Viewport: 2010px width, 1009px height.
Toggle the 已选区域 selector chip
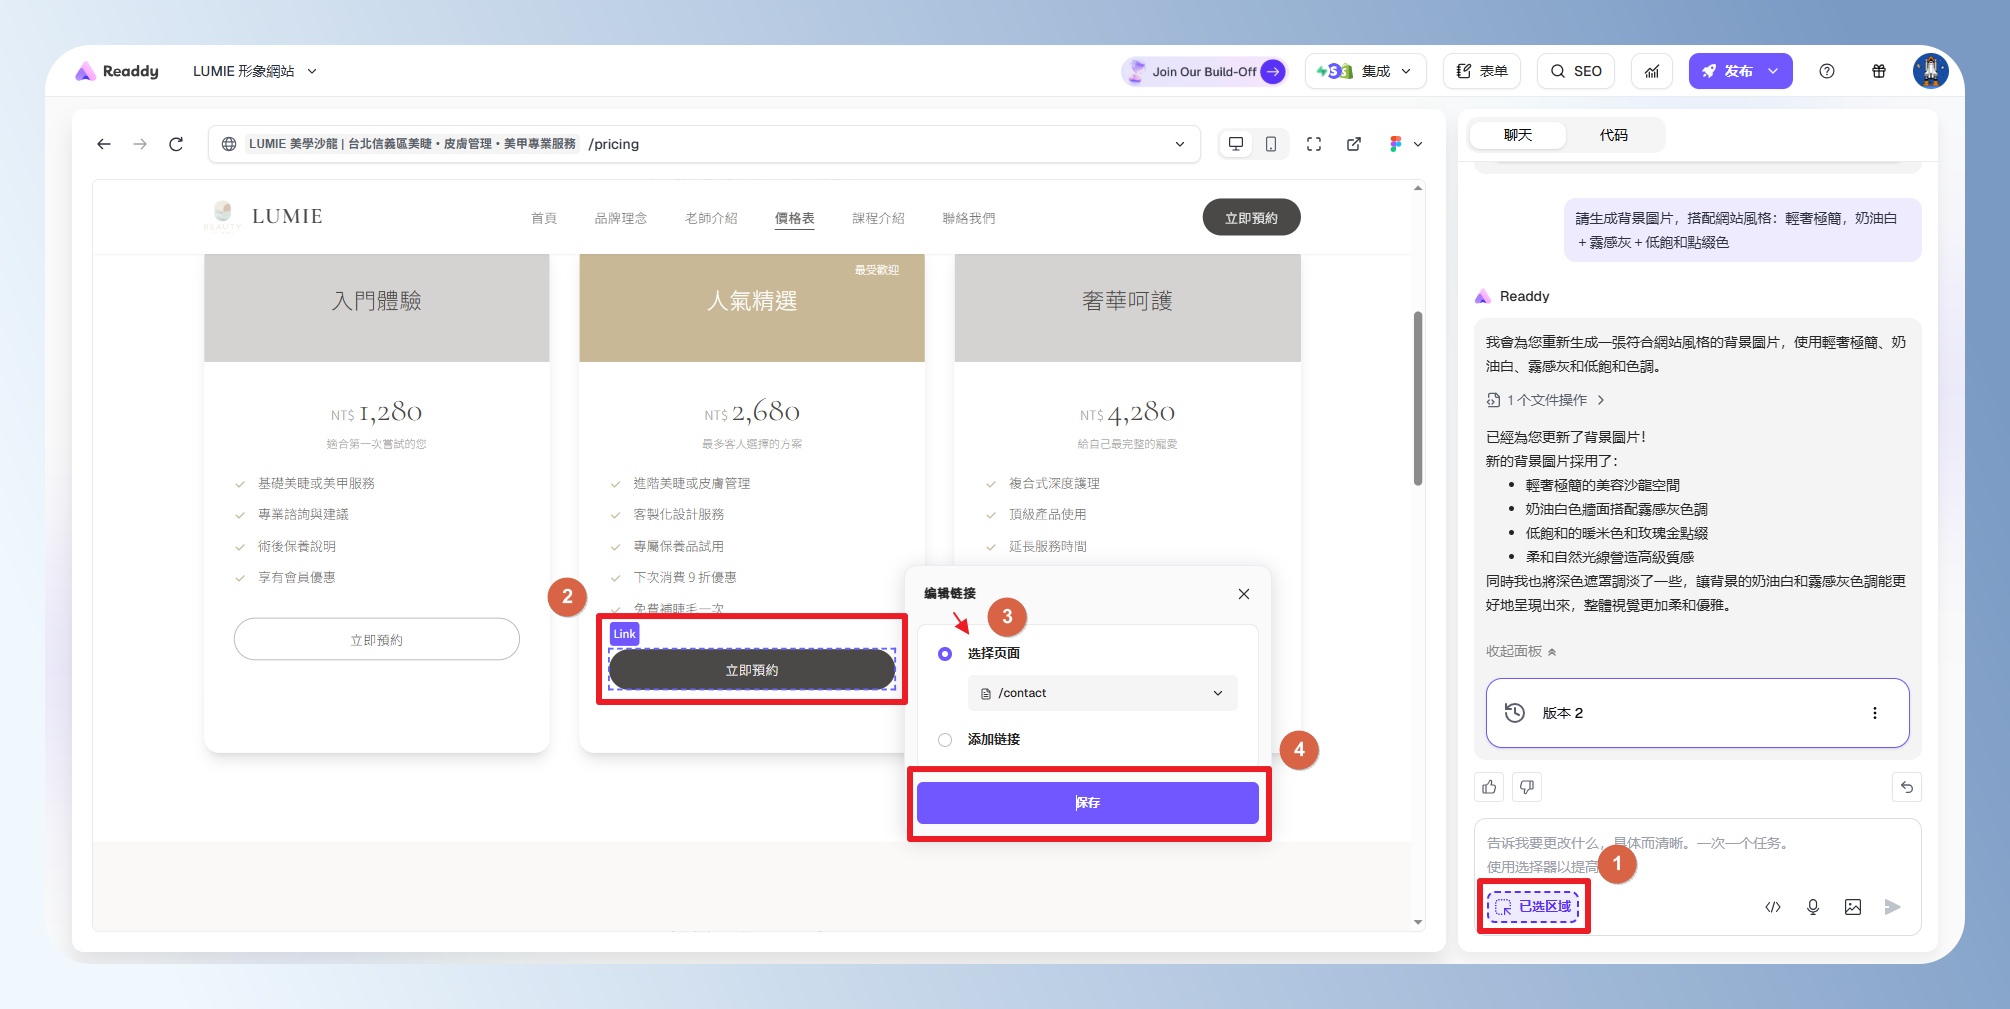1533,906
